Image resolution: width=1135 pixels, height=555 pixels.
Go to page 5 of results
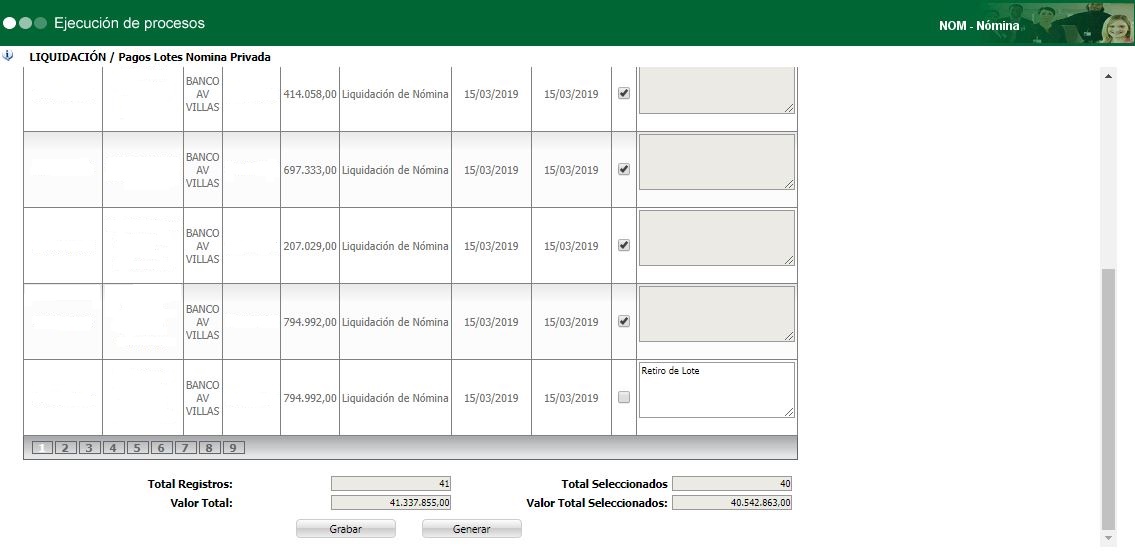pyautogui.click(x=137, y=448)
